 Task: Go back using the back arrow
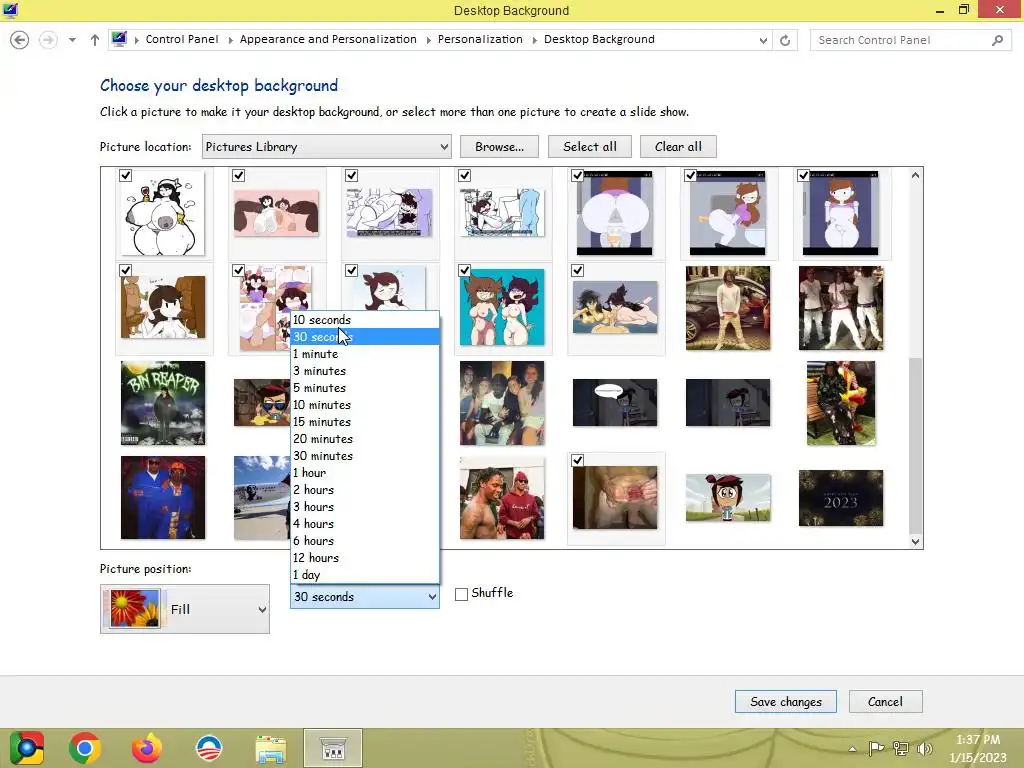pos(20,40)
